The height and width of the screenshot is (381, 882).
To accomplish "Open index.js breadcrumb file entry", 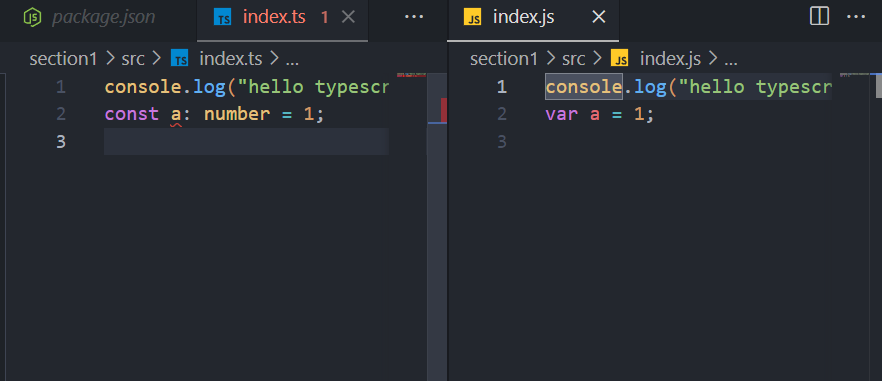I will [x=670, y=59].
